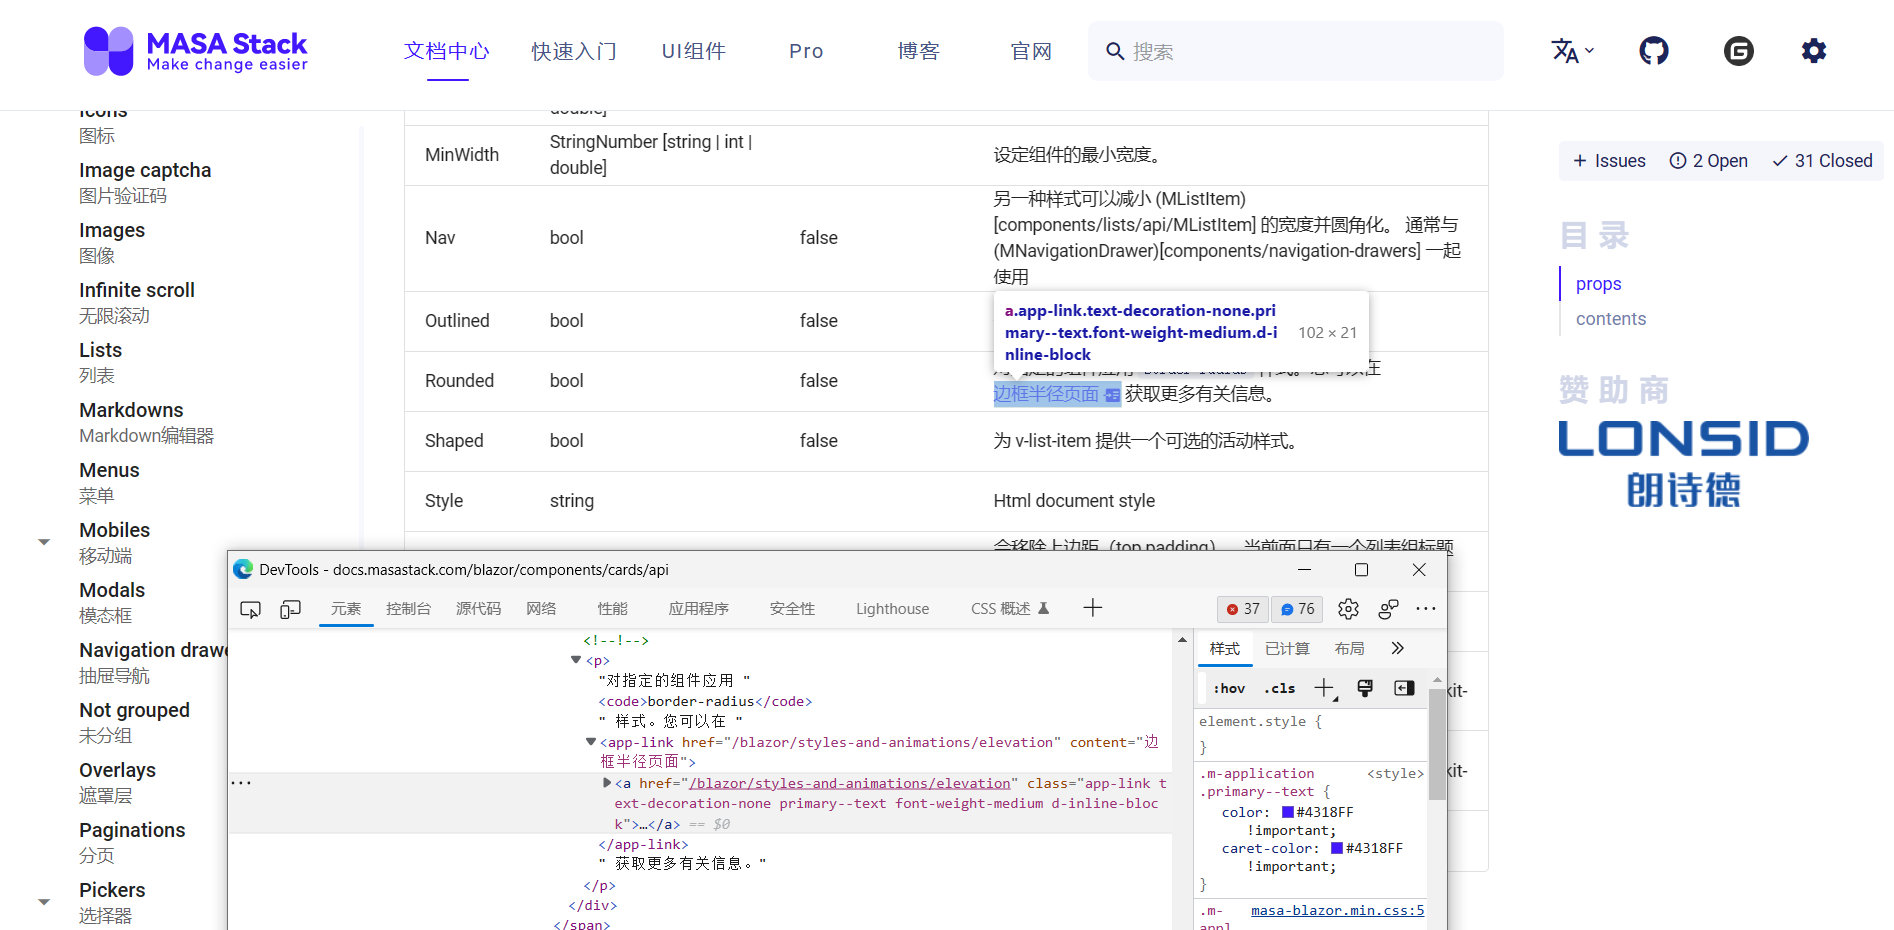Expand the Pickers sidebar section
The height and width of the screenshot is (930, 1894).
(44, 901)
